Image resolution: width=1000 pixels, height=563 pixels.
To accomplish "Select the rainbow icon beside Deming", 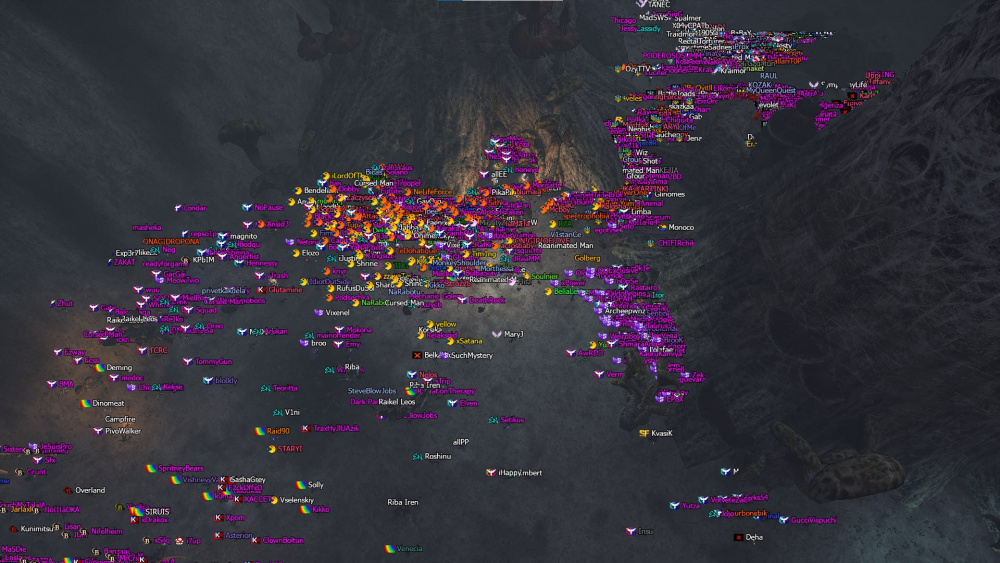I will (x=99, y=367).
